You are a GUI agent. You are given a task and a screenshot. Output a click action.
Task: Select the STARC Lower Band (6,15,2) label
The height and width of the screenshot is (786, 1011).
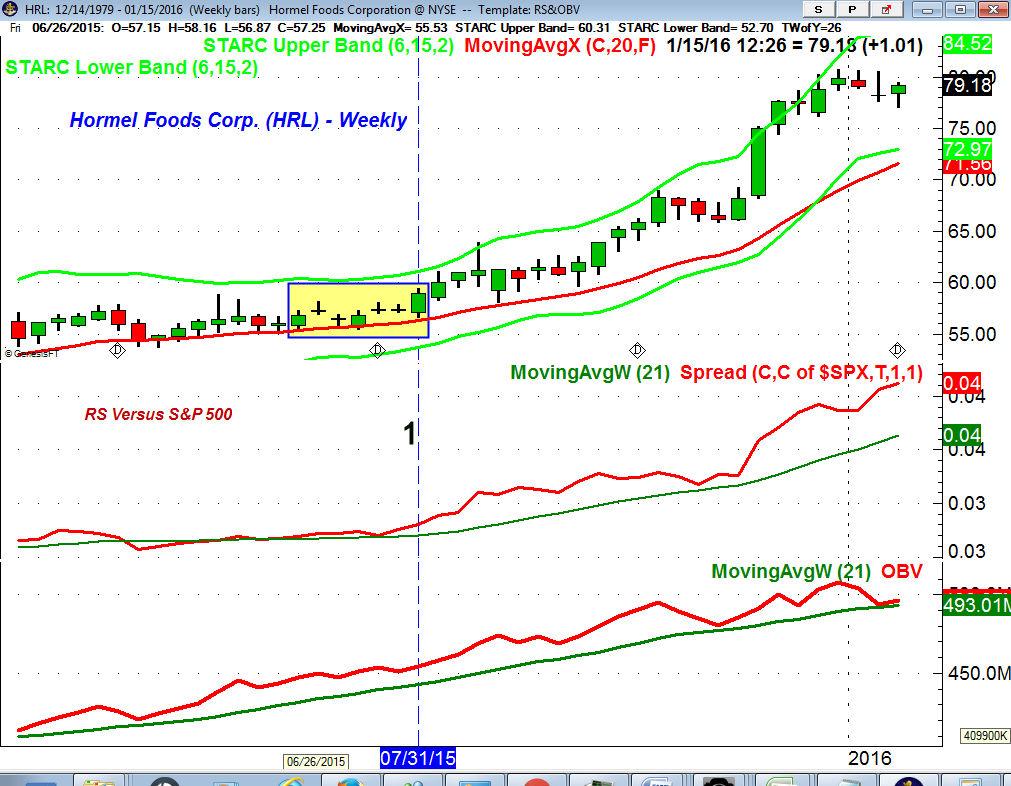point(132,68)
